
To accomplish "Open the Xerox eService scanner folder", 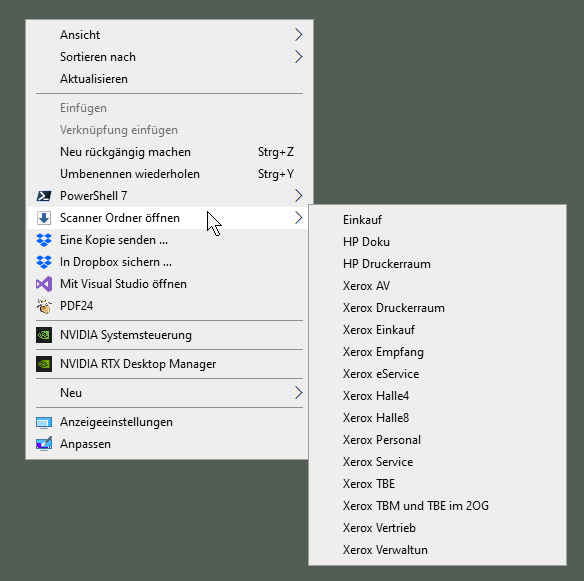I will pos(437,374).
